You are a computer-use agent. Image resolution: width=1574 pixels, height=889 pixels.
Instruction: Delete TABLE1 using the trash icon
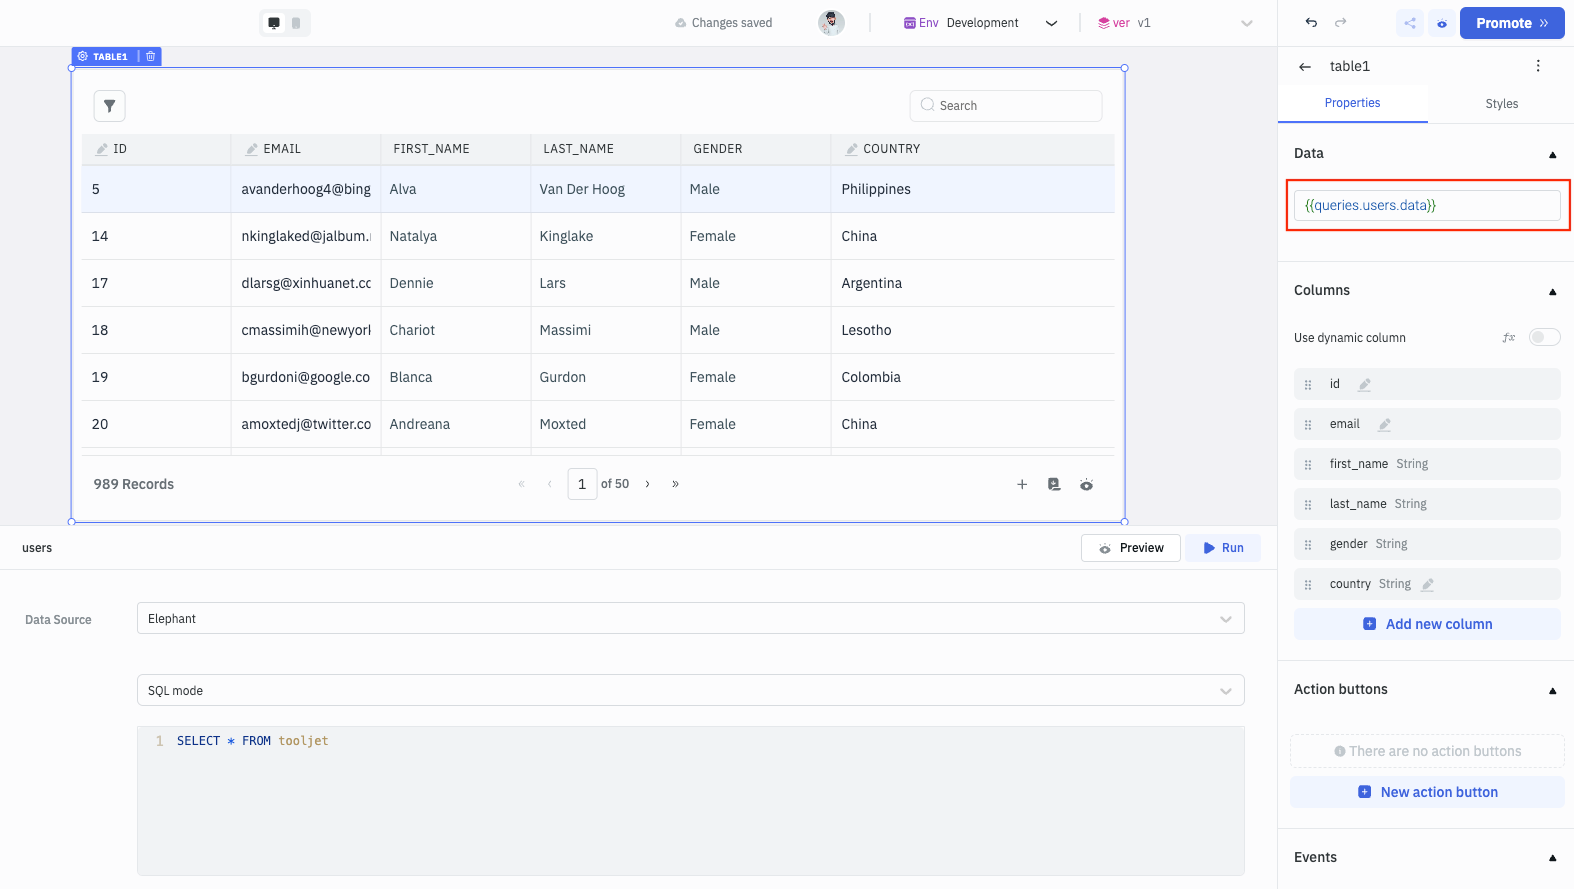tap(151, 56)
